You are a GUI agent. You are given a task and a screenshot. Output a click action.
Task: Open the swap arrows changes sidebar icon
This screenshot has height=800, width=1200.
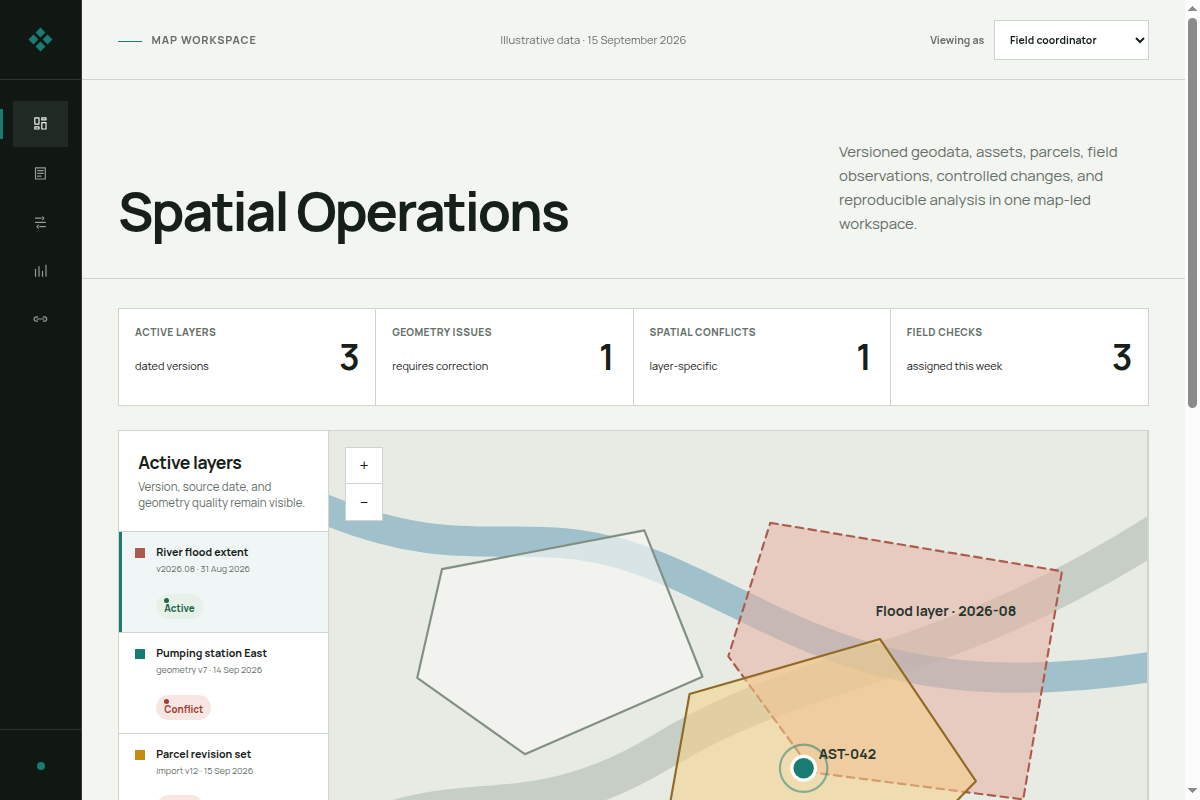point(40,222)
